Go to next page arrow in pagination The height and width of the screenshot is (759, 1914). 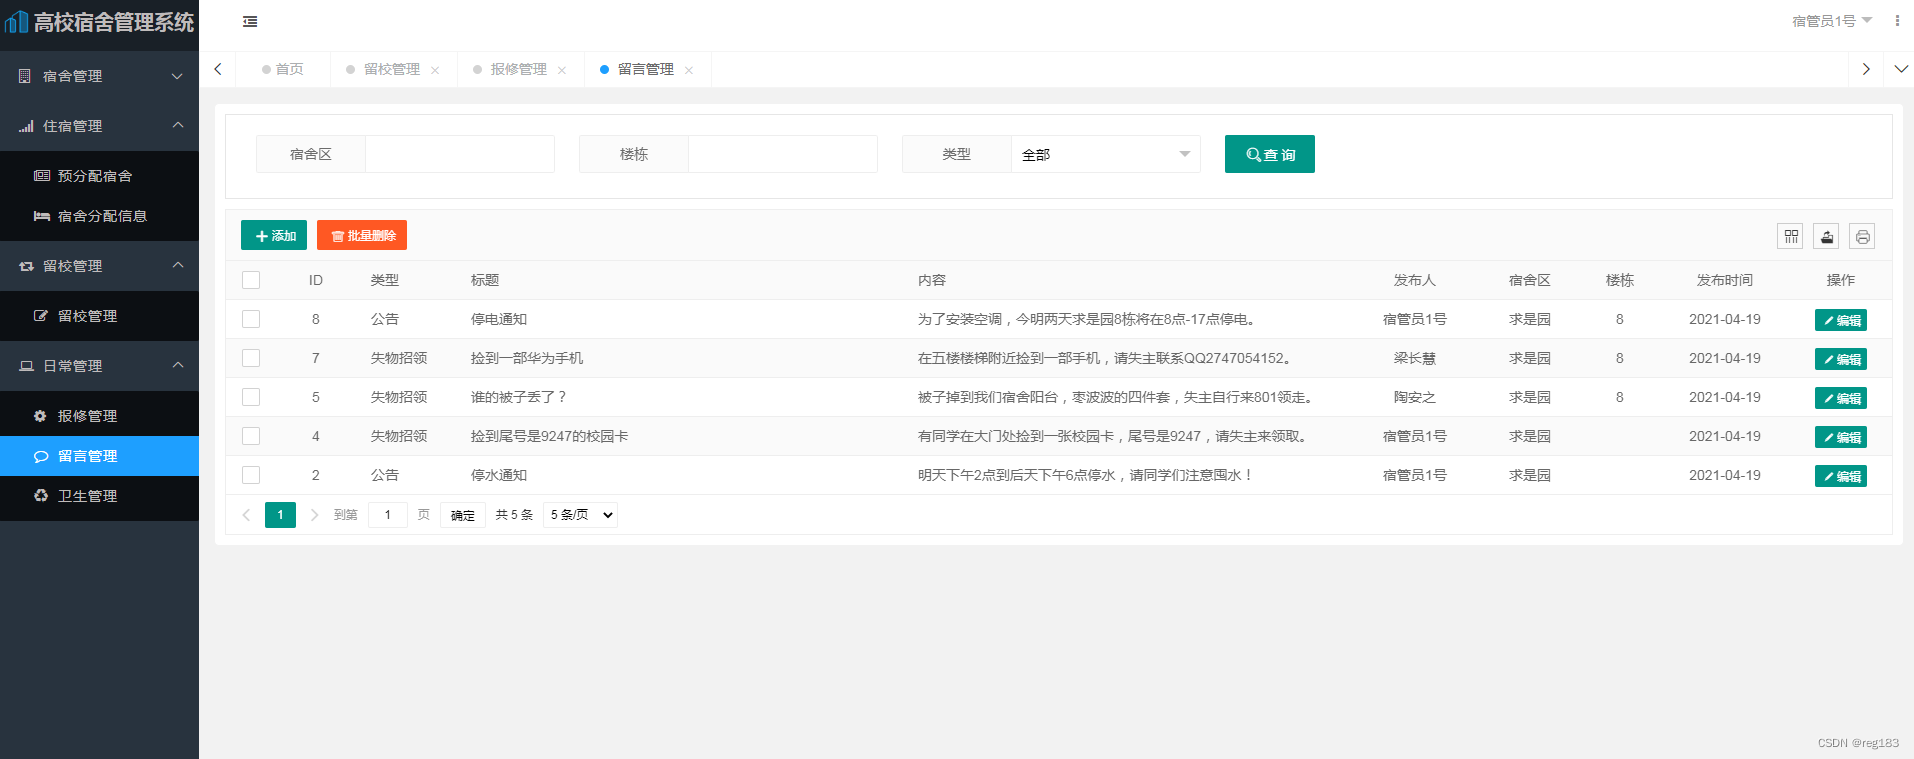[314, 515]
